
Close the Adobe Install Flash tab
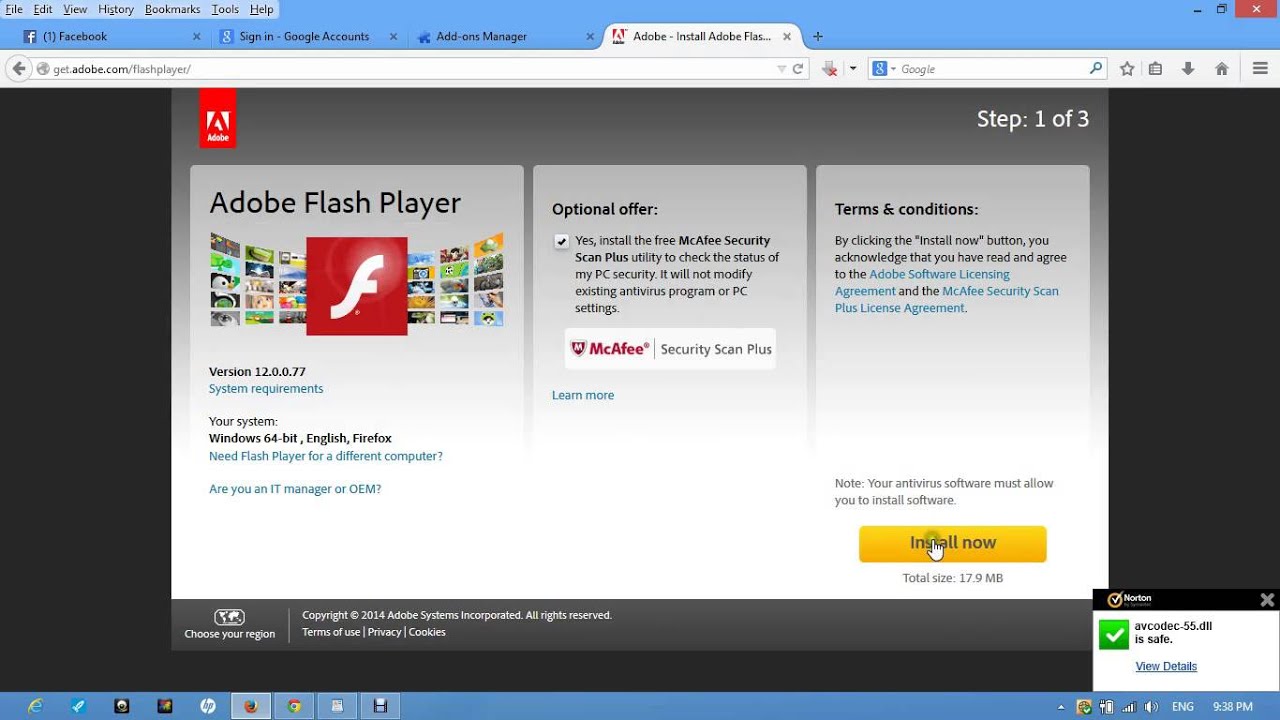[787, 37]
